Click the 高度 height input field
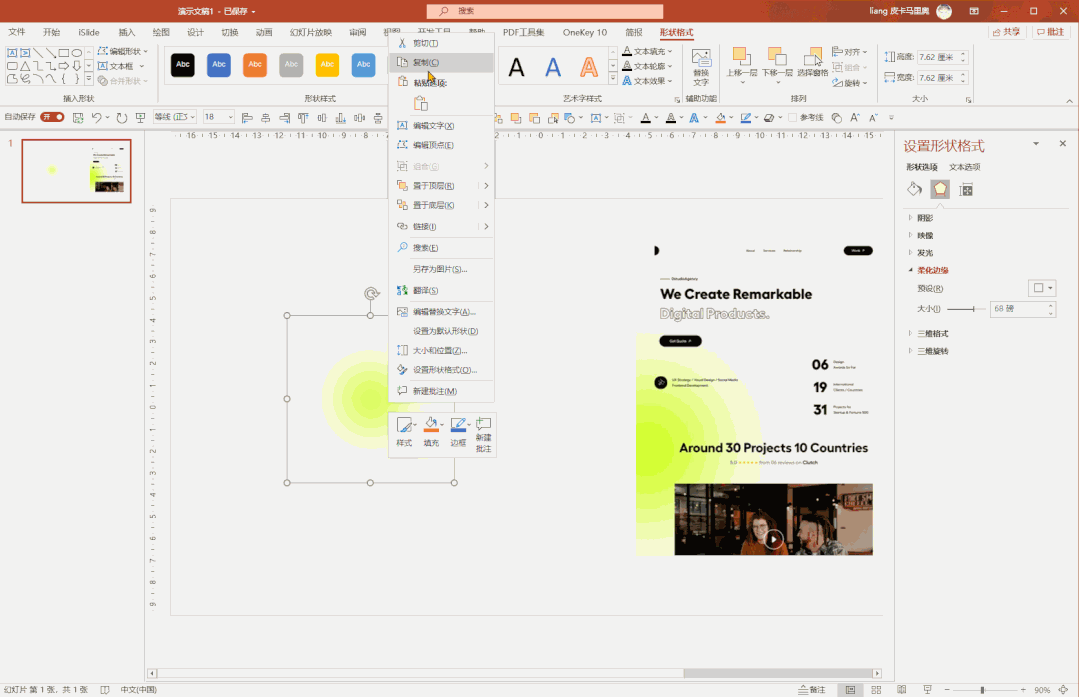 click(938, 57)
